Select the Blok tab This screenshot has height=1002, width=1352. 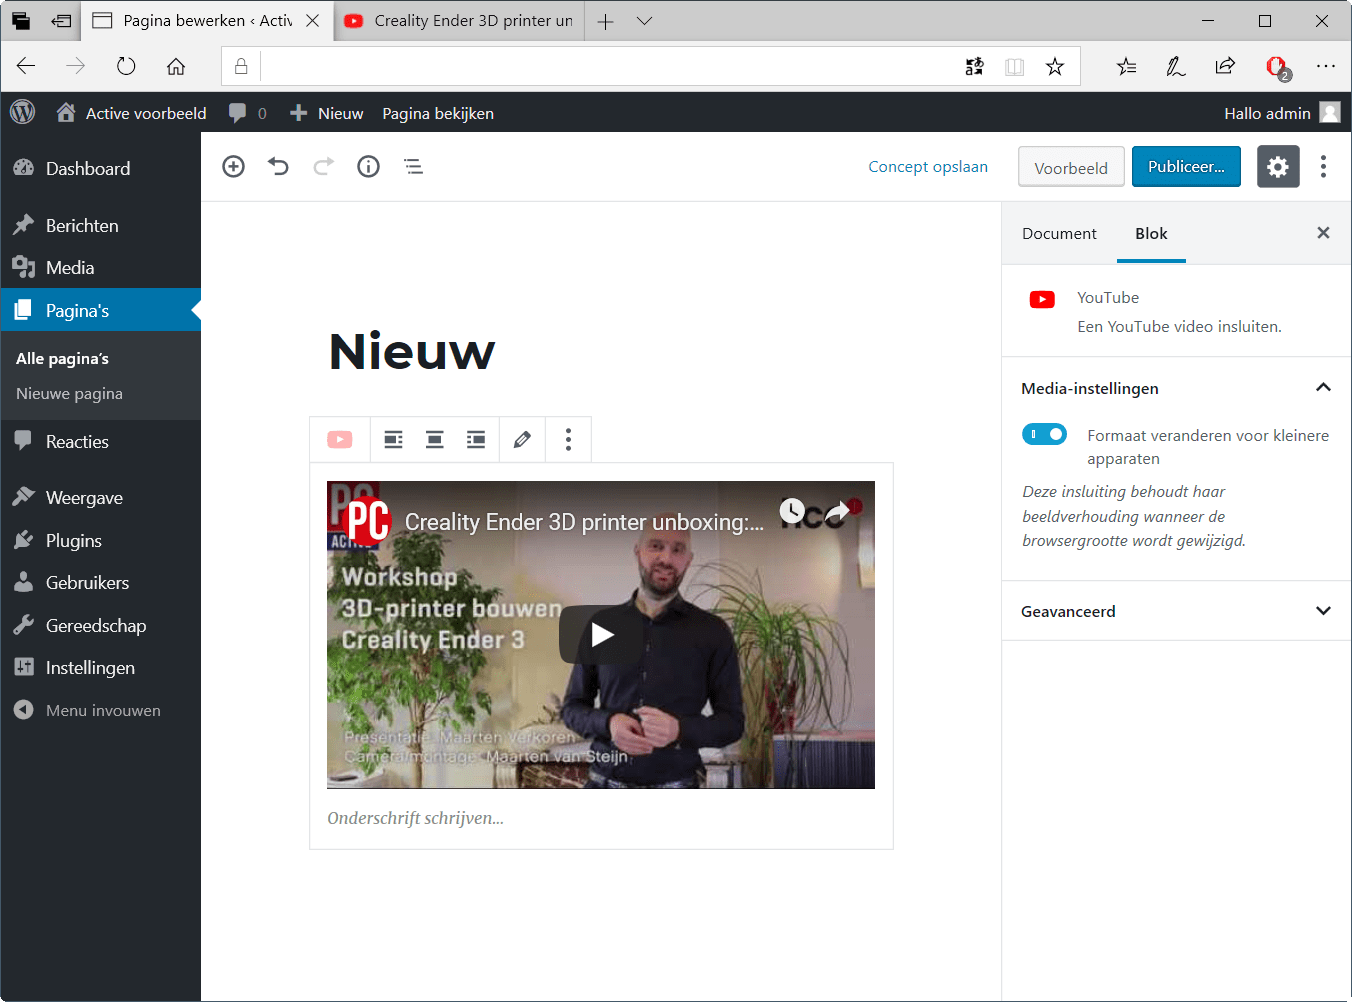pos(1151,233)
